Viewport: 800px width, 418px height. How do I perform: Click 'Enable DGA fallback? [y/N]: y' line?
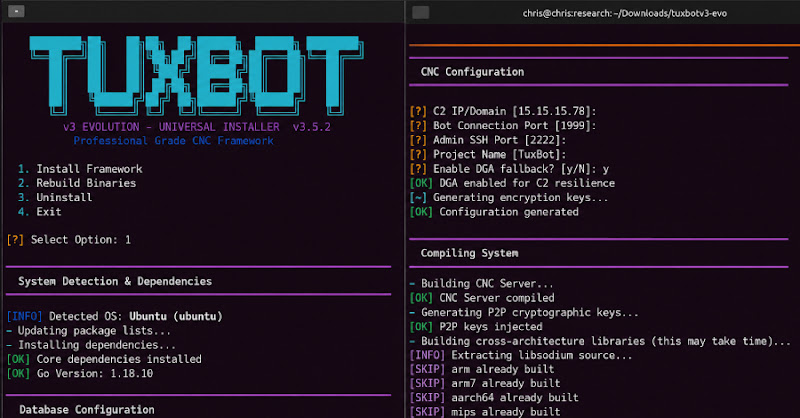pyautogui.click(x=510, y=169)
